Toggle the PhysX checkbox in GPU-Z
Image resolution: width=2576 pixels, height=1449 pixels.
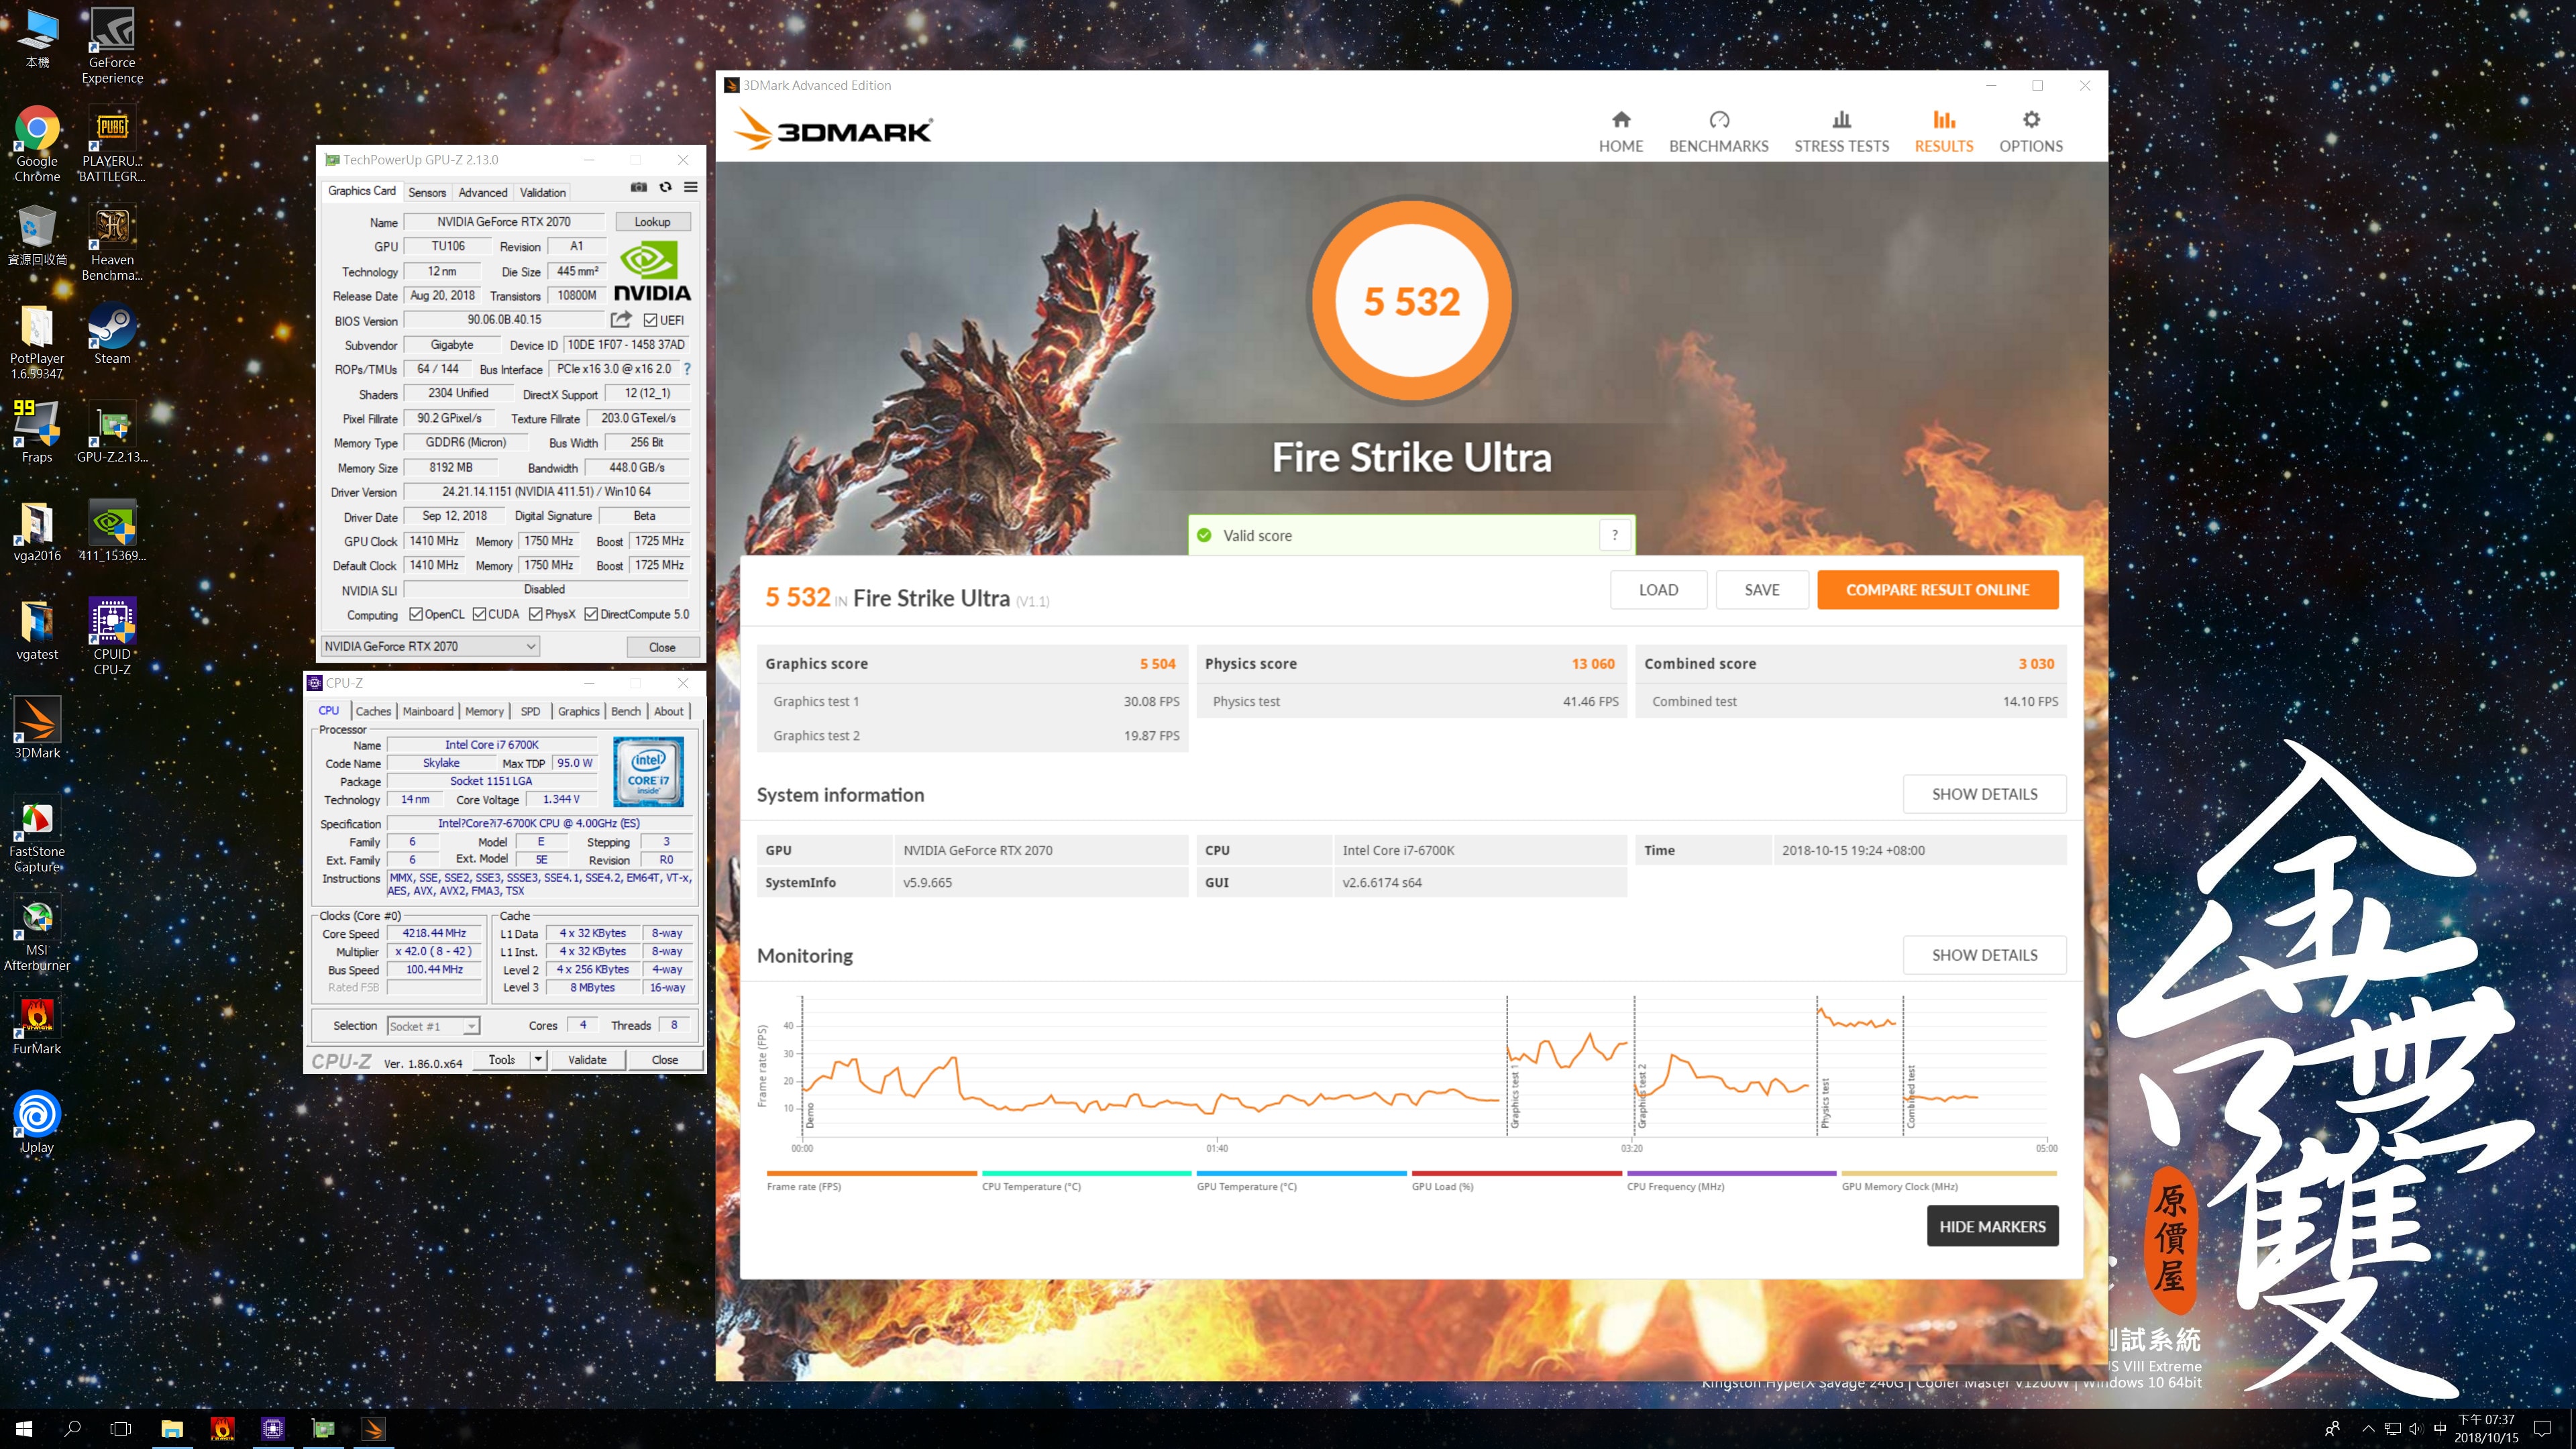coord(535,614)
